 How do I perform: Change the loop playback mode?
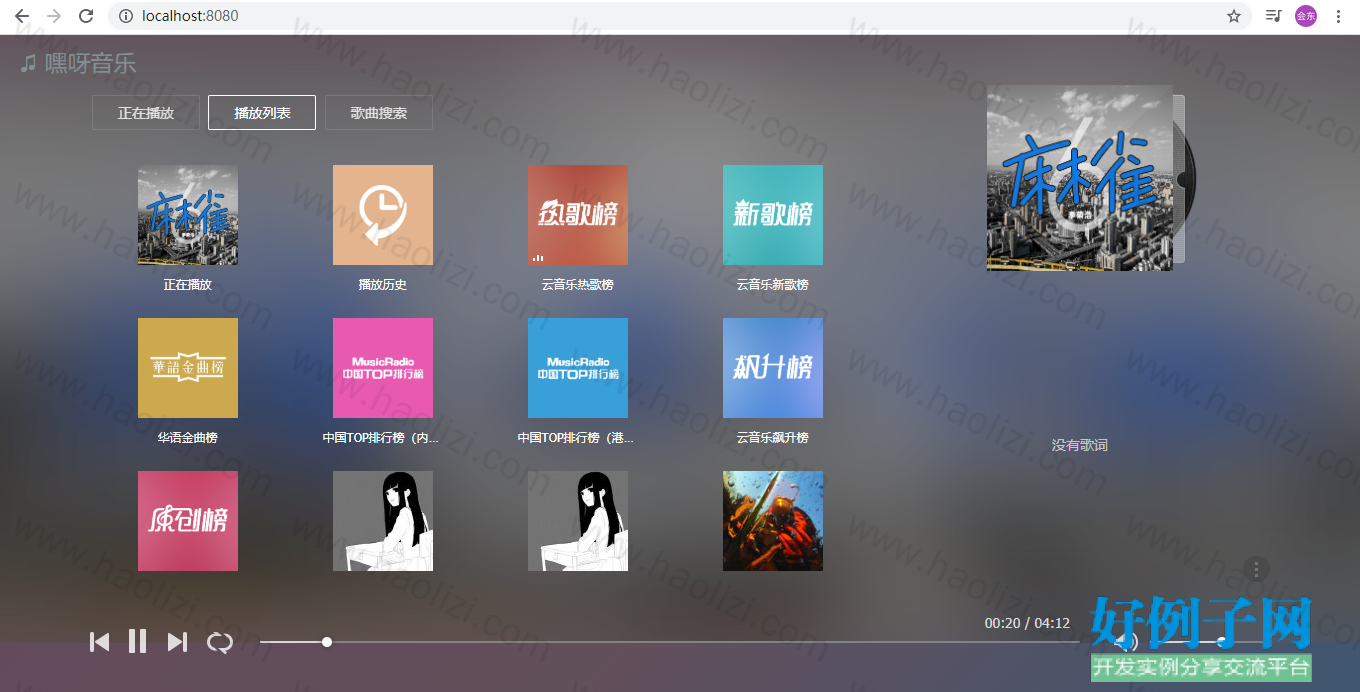click(220, 642)
